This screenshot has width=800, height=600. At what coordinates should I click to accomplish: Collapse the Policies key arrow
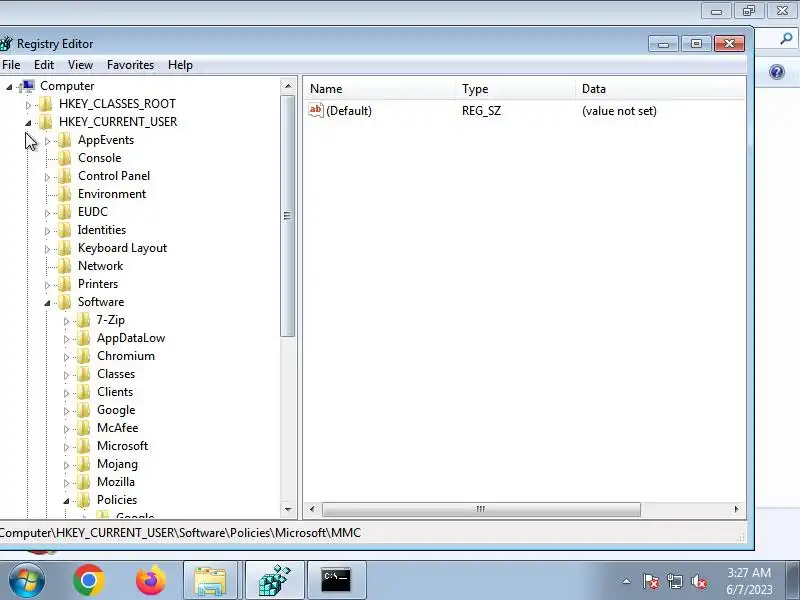coord(66,501)
